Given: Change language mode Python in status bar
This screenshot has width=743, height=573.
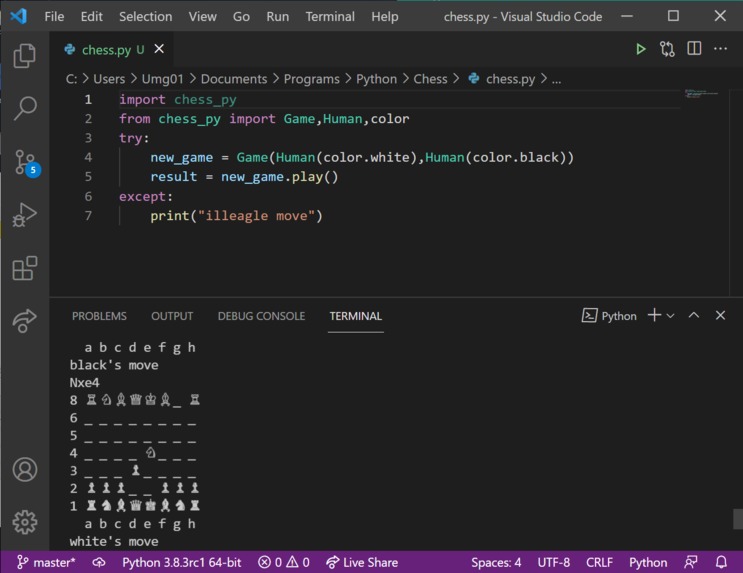Looking at the screenshot, I should [x=648, y=563].
